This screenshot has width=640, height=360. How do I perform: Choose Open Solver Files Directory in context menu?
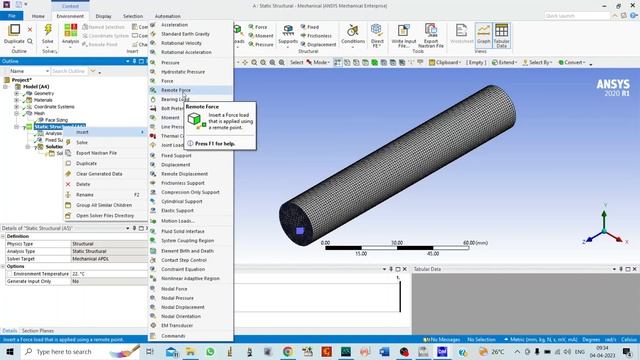104,216
